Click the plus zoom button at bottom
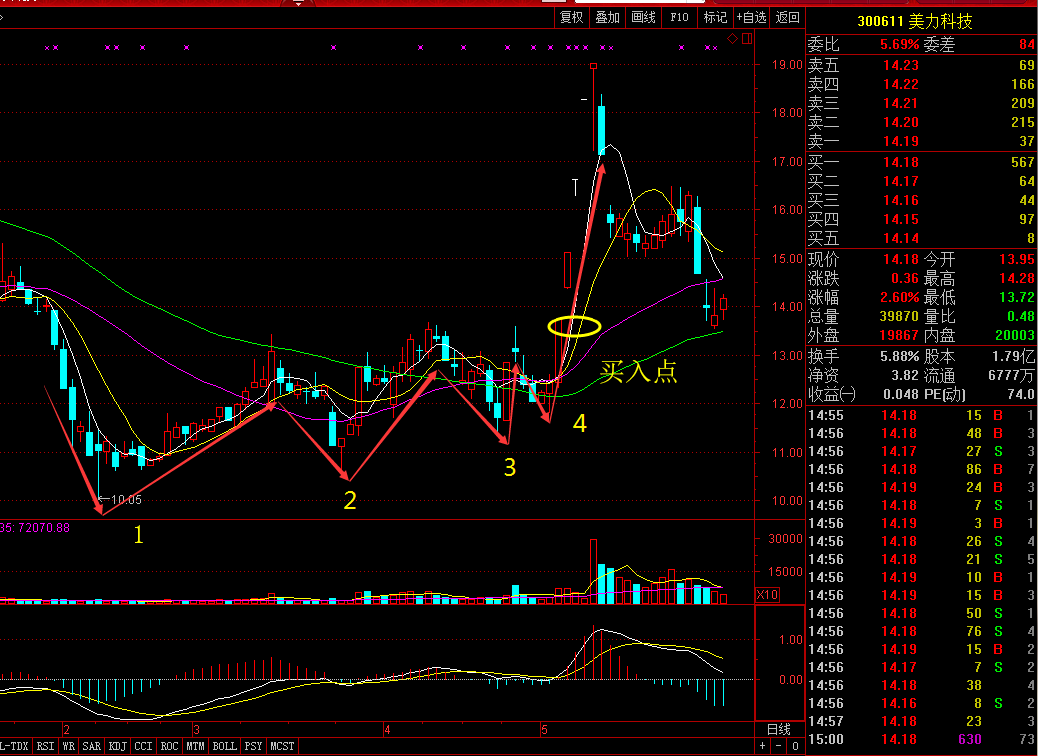Screen dimensions: 1038x756 pyautogui.click(x=763, y=746)
